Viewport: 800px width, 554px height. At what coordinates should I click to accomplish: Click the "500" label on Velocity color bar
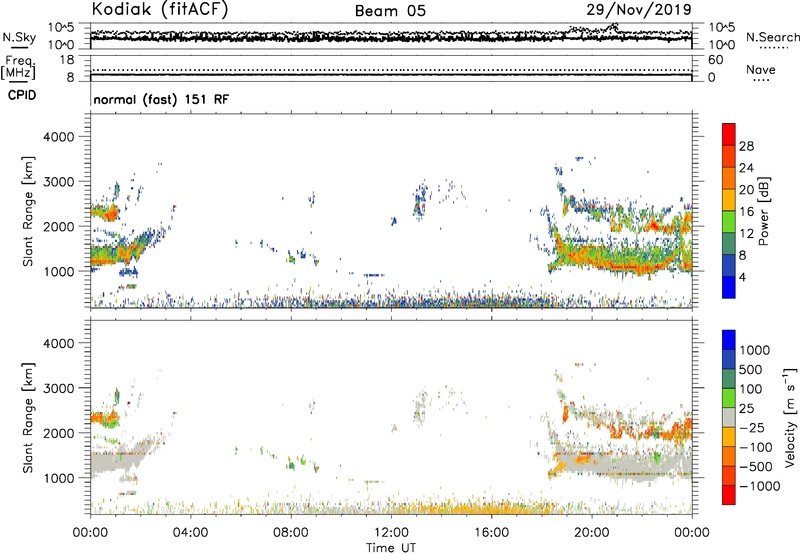pyautogui.click(x=753, y=370)
